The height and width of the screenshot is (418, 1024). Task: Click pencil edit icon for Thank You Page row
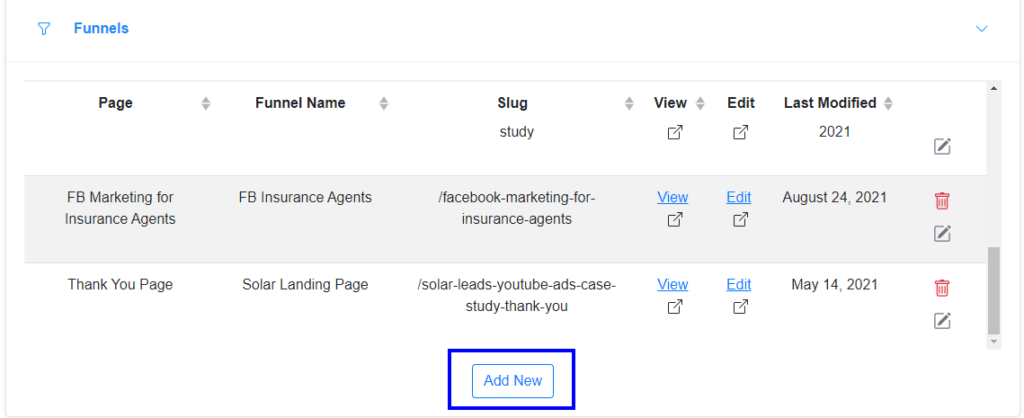pos(942,320)
